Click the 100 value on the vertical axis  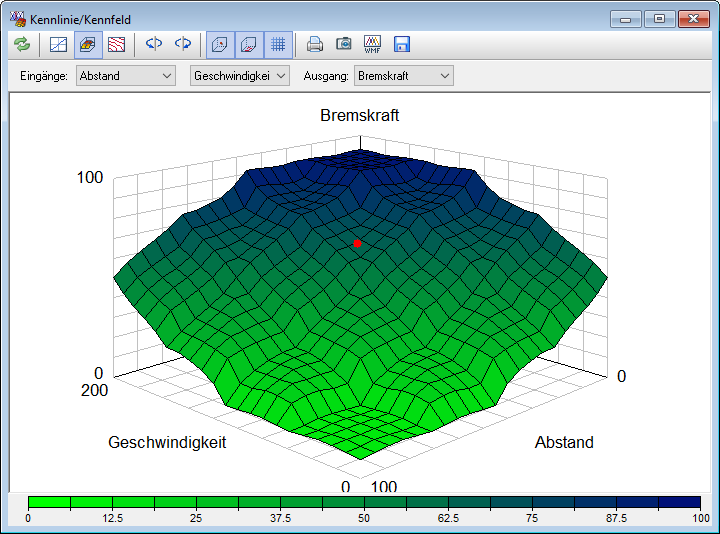click(x=90, y=177)
